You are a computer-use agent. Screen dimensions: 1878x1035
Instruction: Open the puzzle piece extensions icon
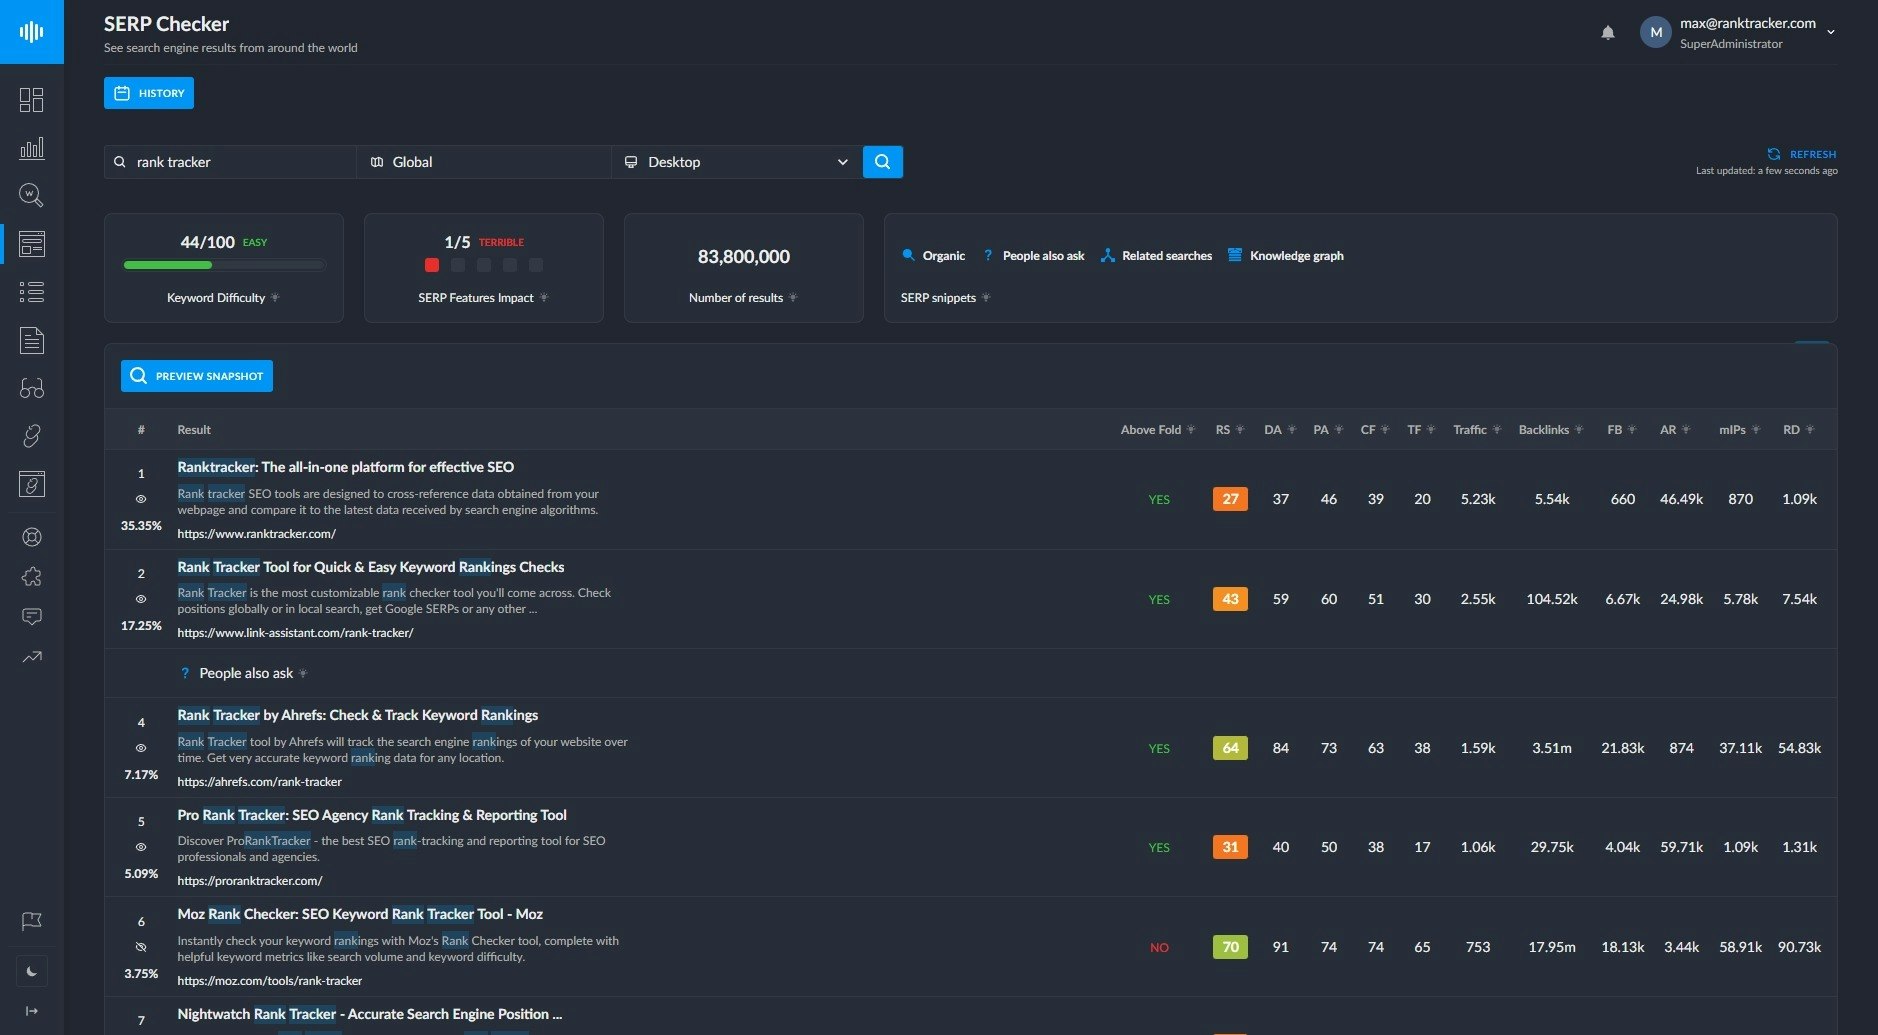(x=32, y=577)
